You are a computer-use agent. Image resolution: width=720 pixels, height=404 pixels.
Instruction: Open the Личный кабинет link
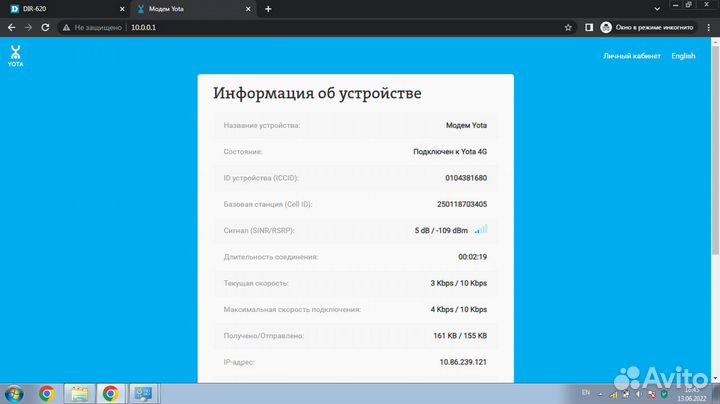(x=632, y=56)
